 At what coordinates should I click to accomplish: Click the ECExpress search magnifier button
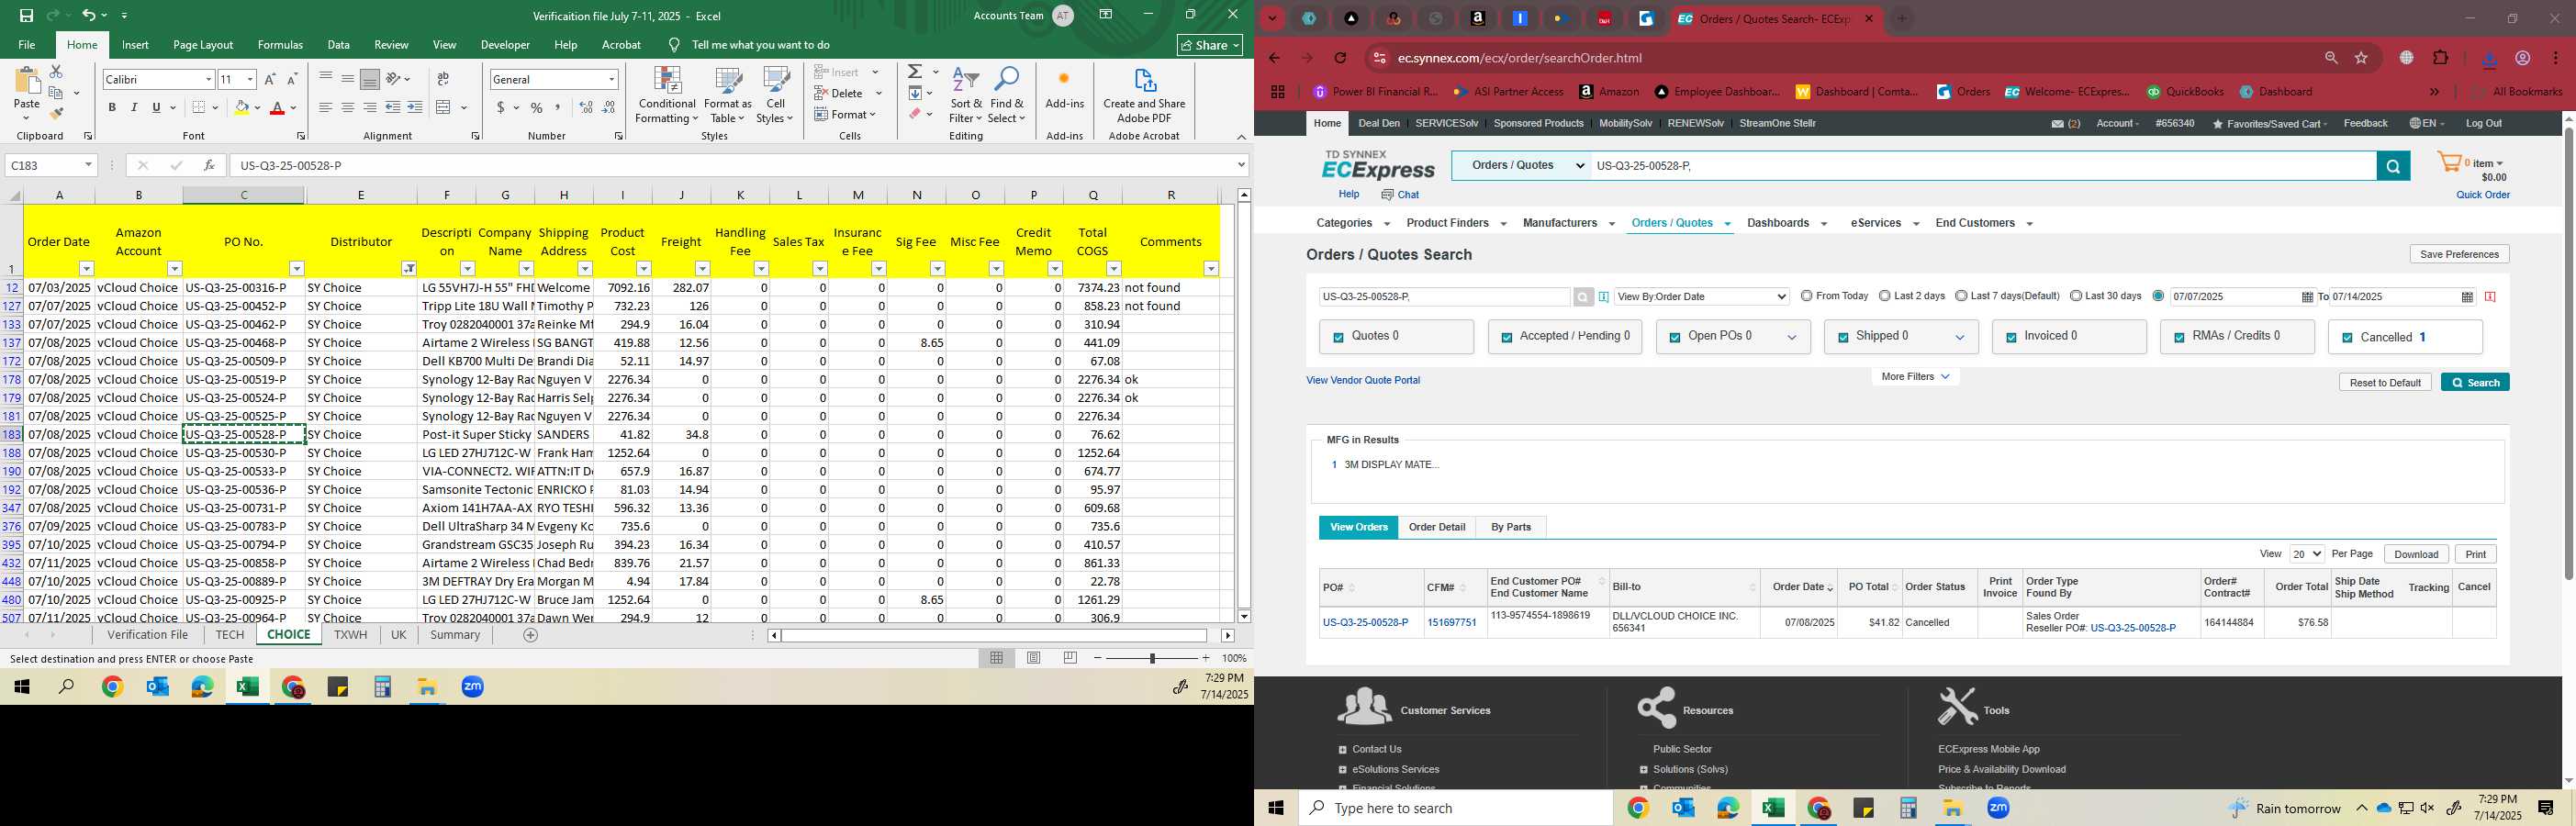pos(2392,166)
